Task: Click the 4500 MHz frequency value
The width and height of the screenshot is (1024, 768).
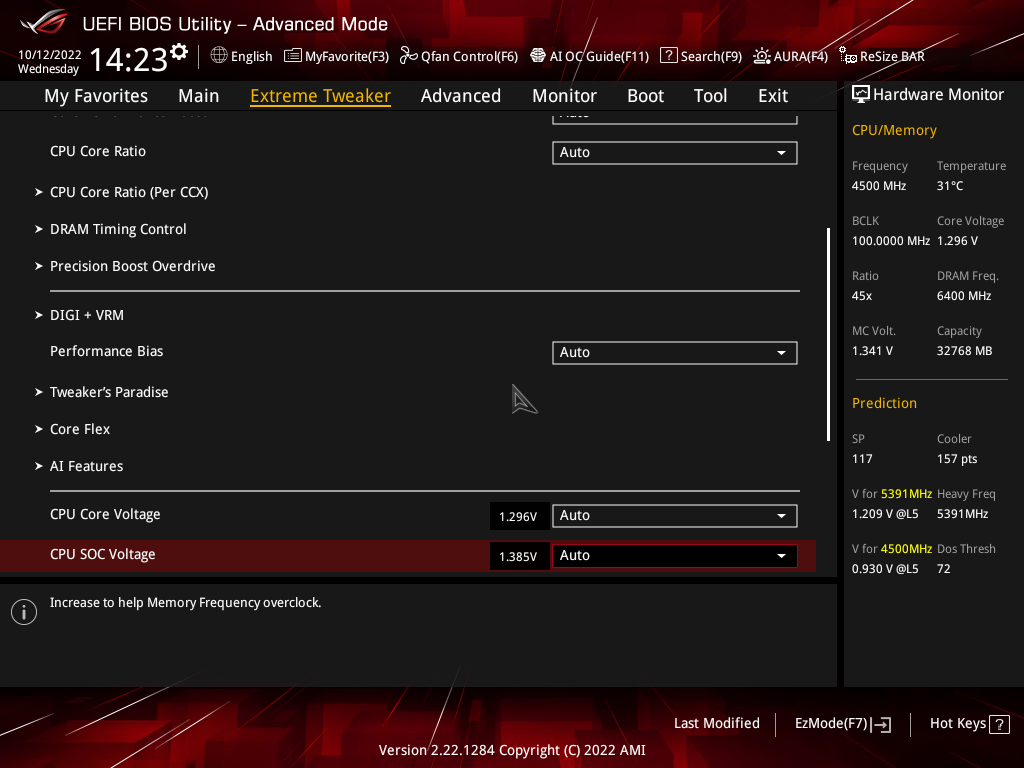Action: (x=878, y=186)
